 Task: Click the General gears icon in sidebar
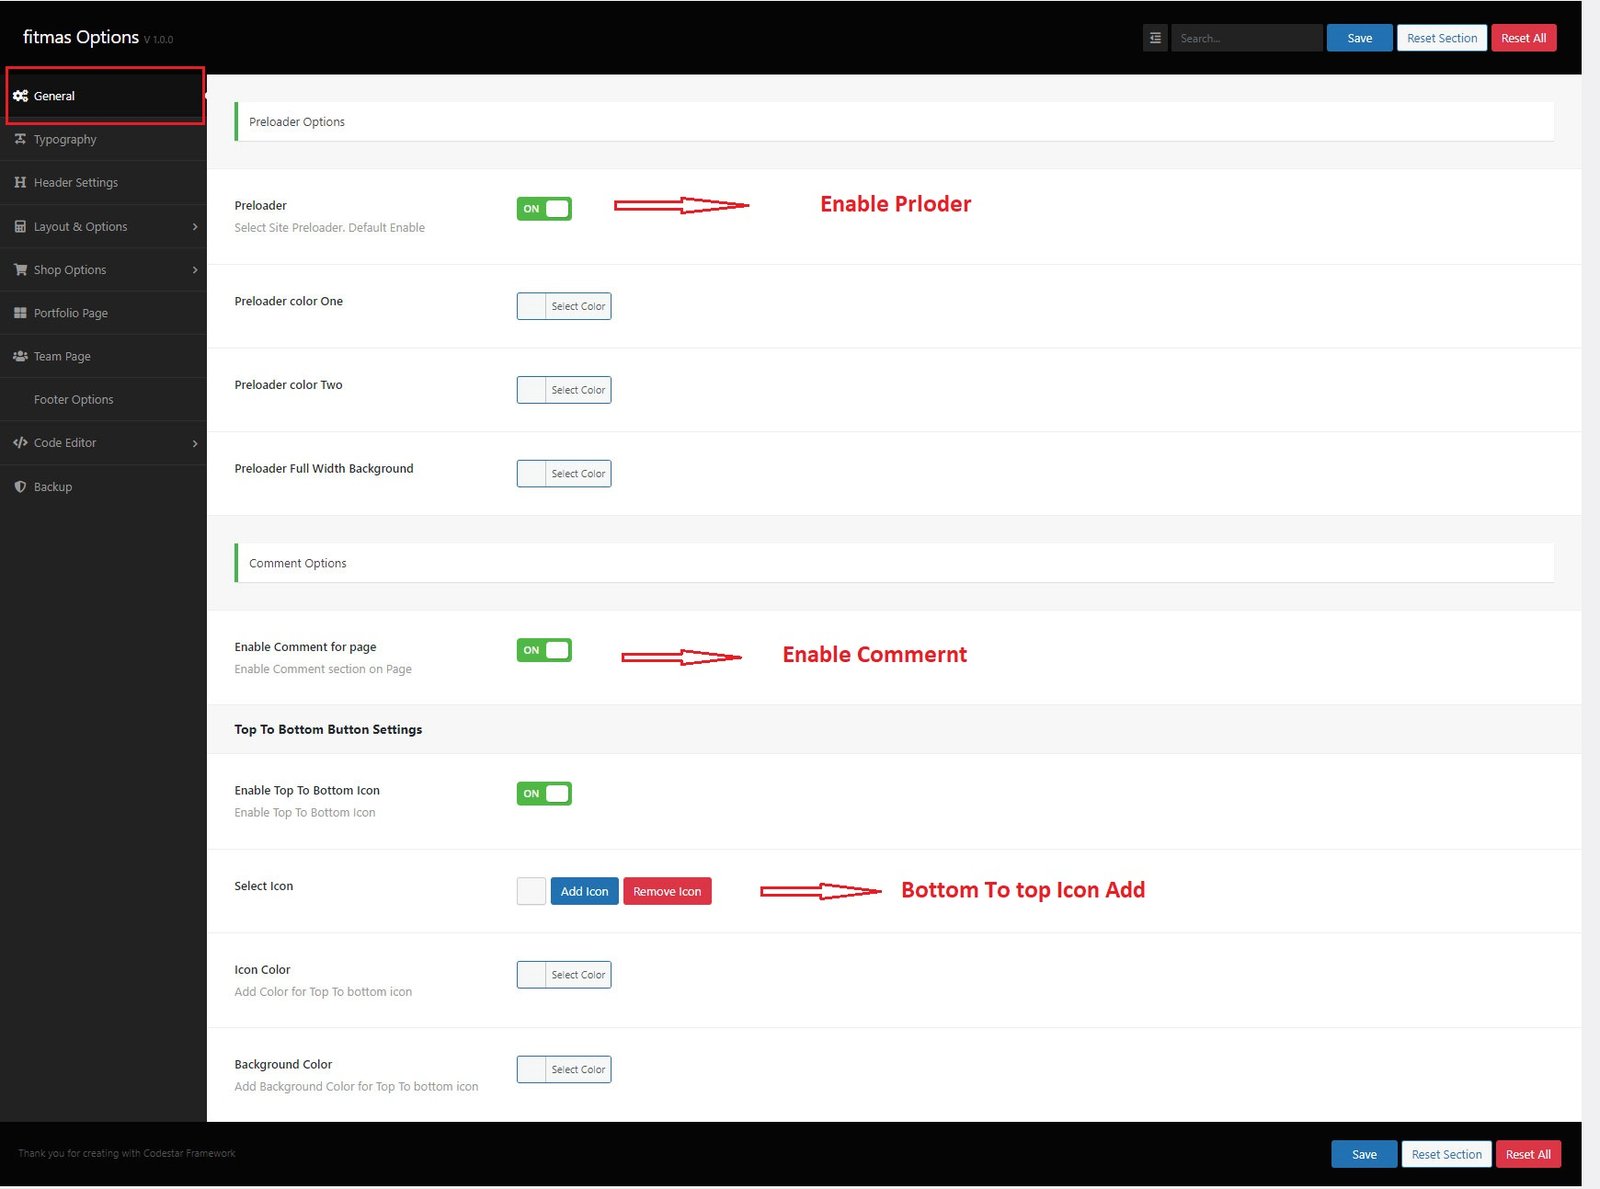point(20,96)
